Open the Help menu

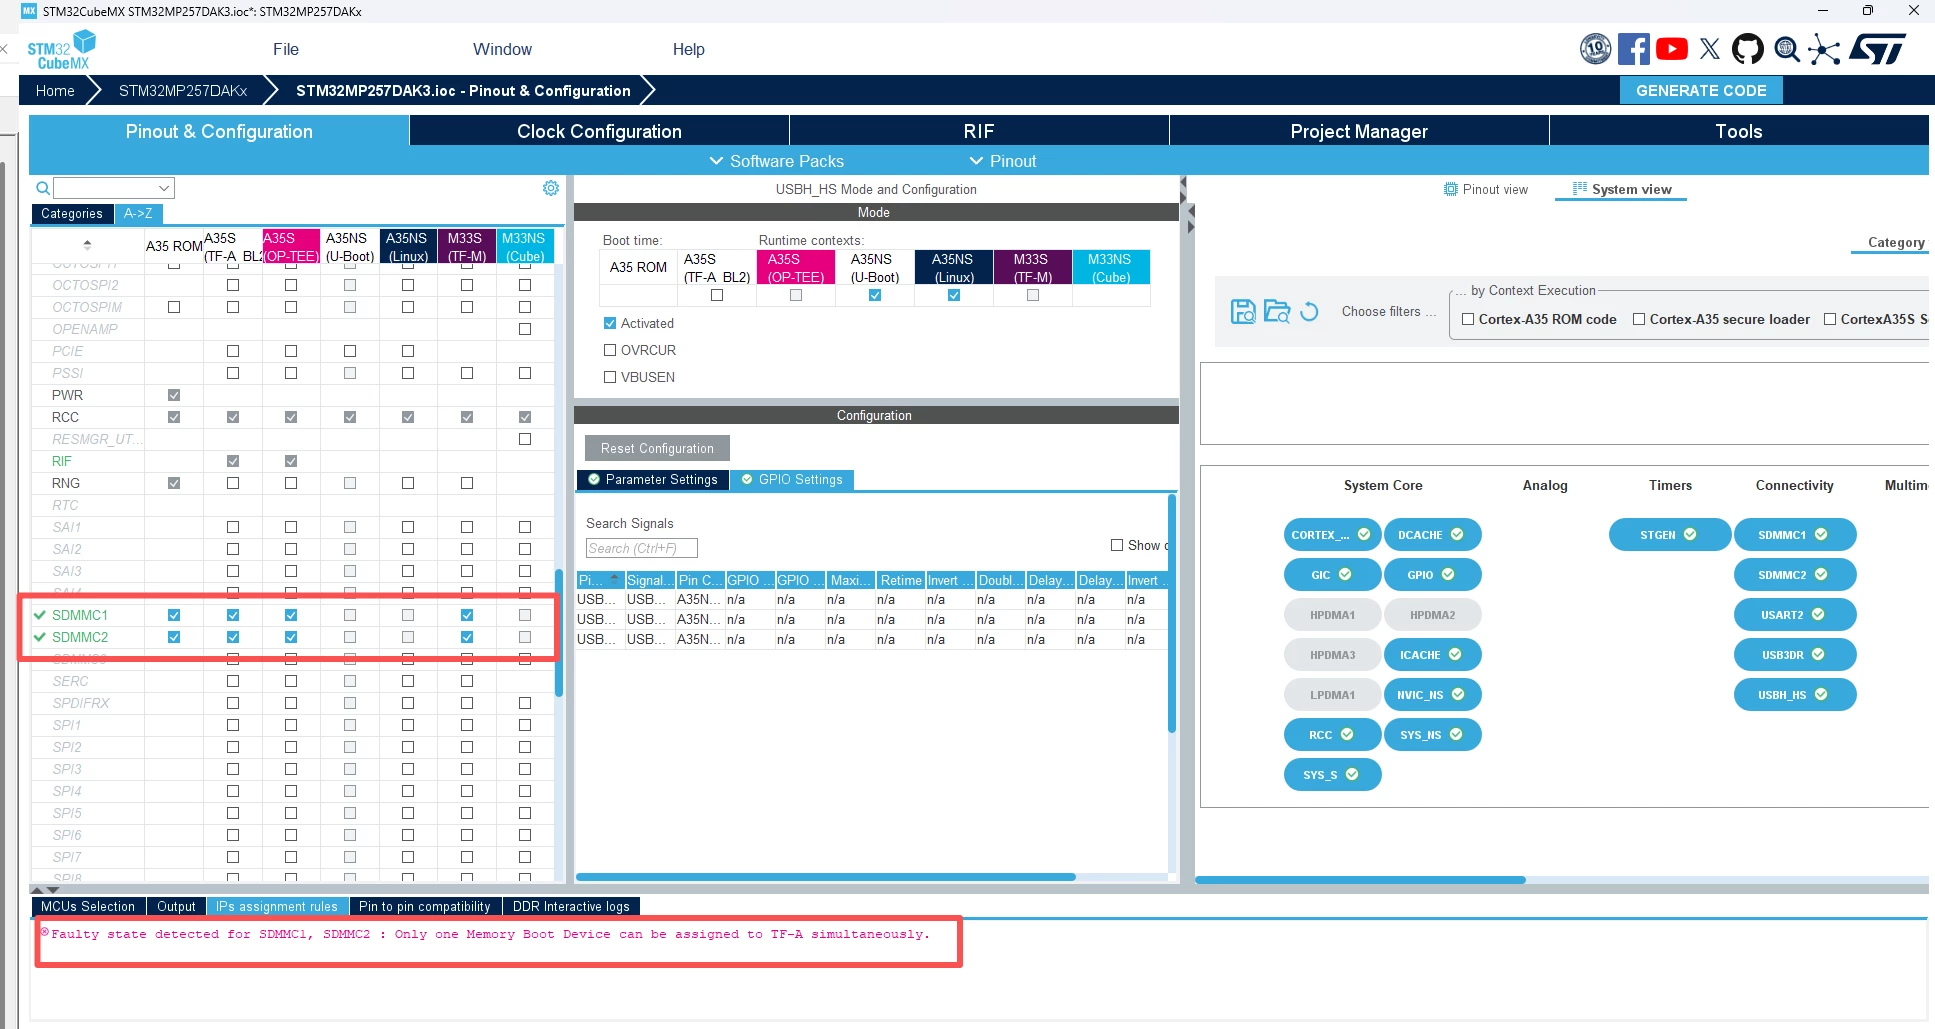(x=688, y=49)
